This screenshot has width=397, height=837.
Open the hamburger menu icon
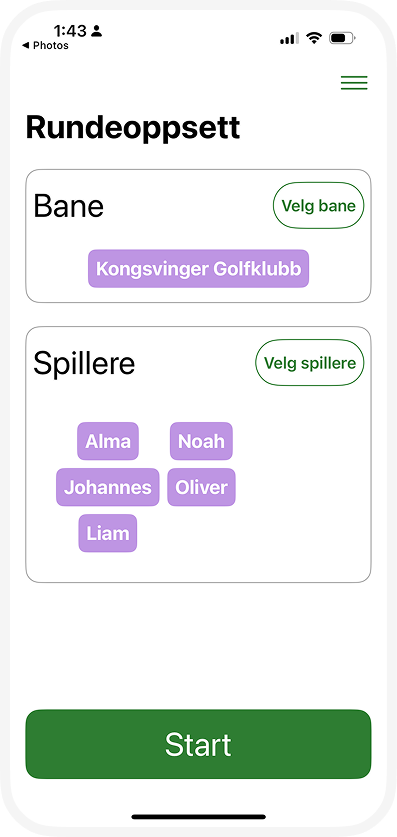(x=354, y=83)
